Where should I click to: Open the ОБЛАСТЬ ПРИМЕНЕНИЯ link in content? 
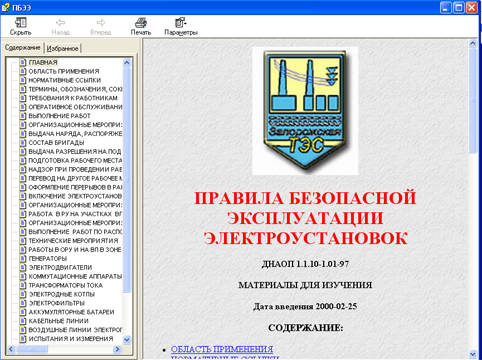pos(222,349)
